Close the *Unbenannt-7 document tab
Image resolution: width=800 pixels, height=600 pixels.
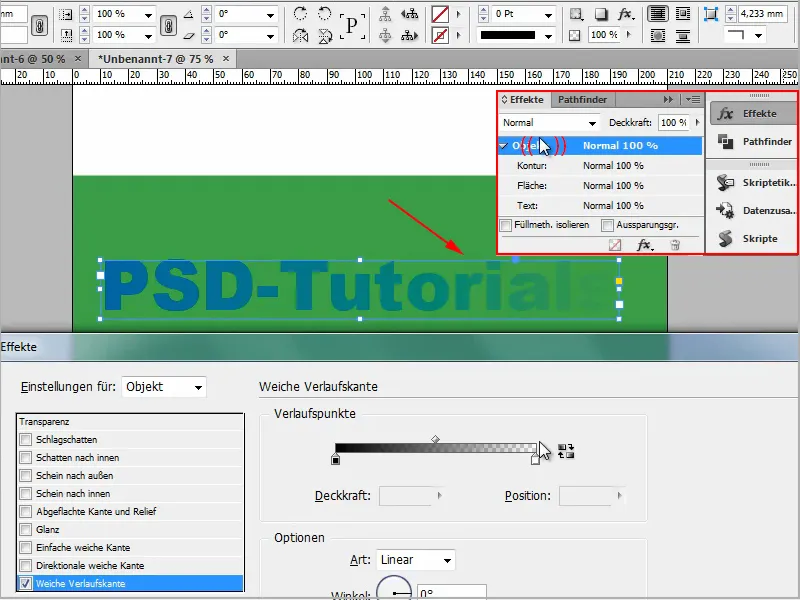tap(226, 59)
